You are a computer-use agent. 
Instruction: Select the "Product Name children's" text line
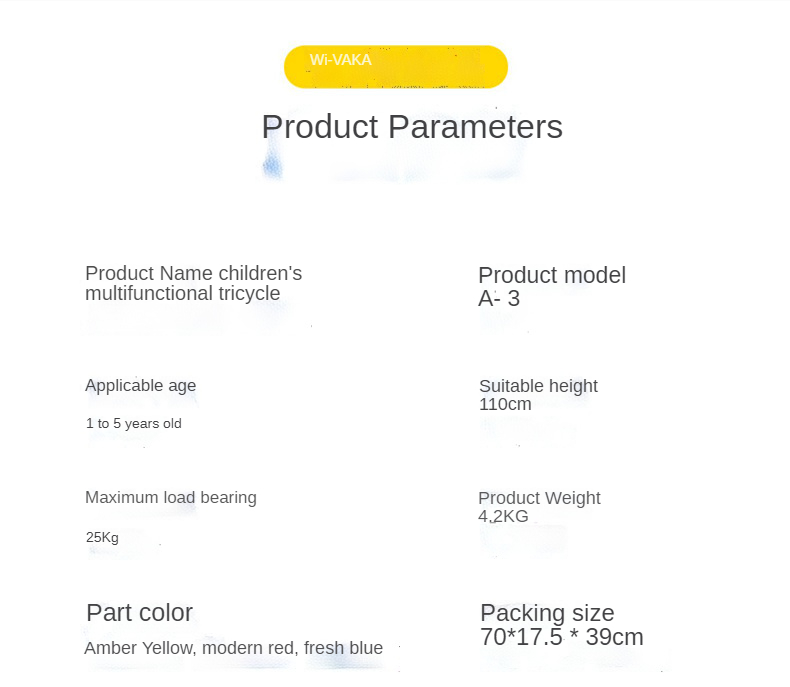click(193, 273)
